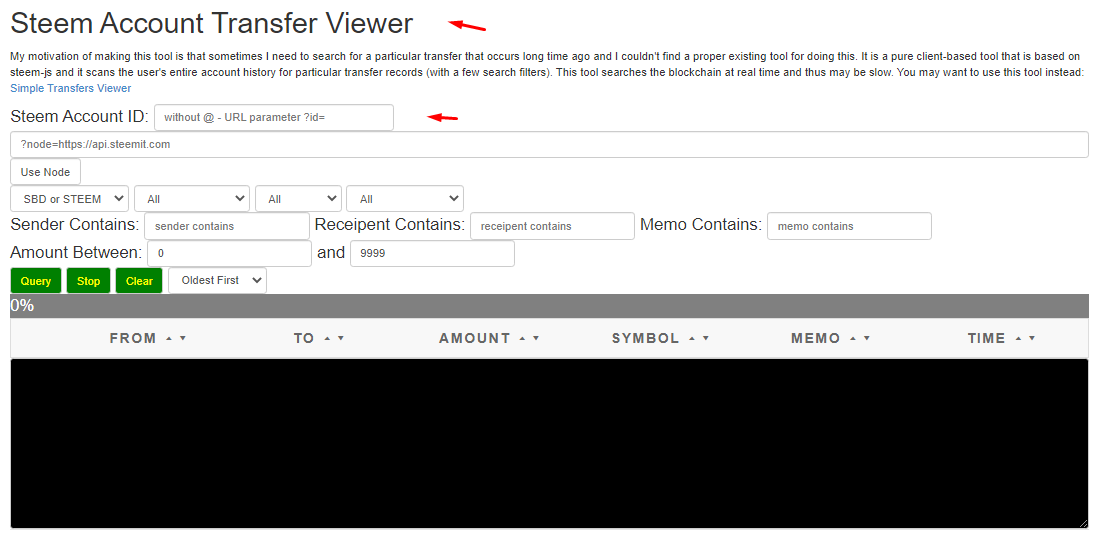Click the Memo Contains label
1110x540 pixels.
pyautogui.click(x=701, y=225)
